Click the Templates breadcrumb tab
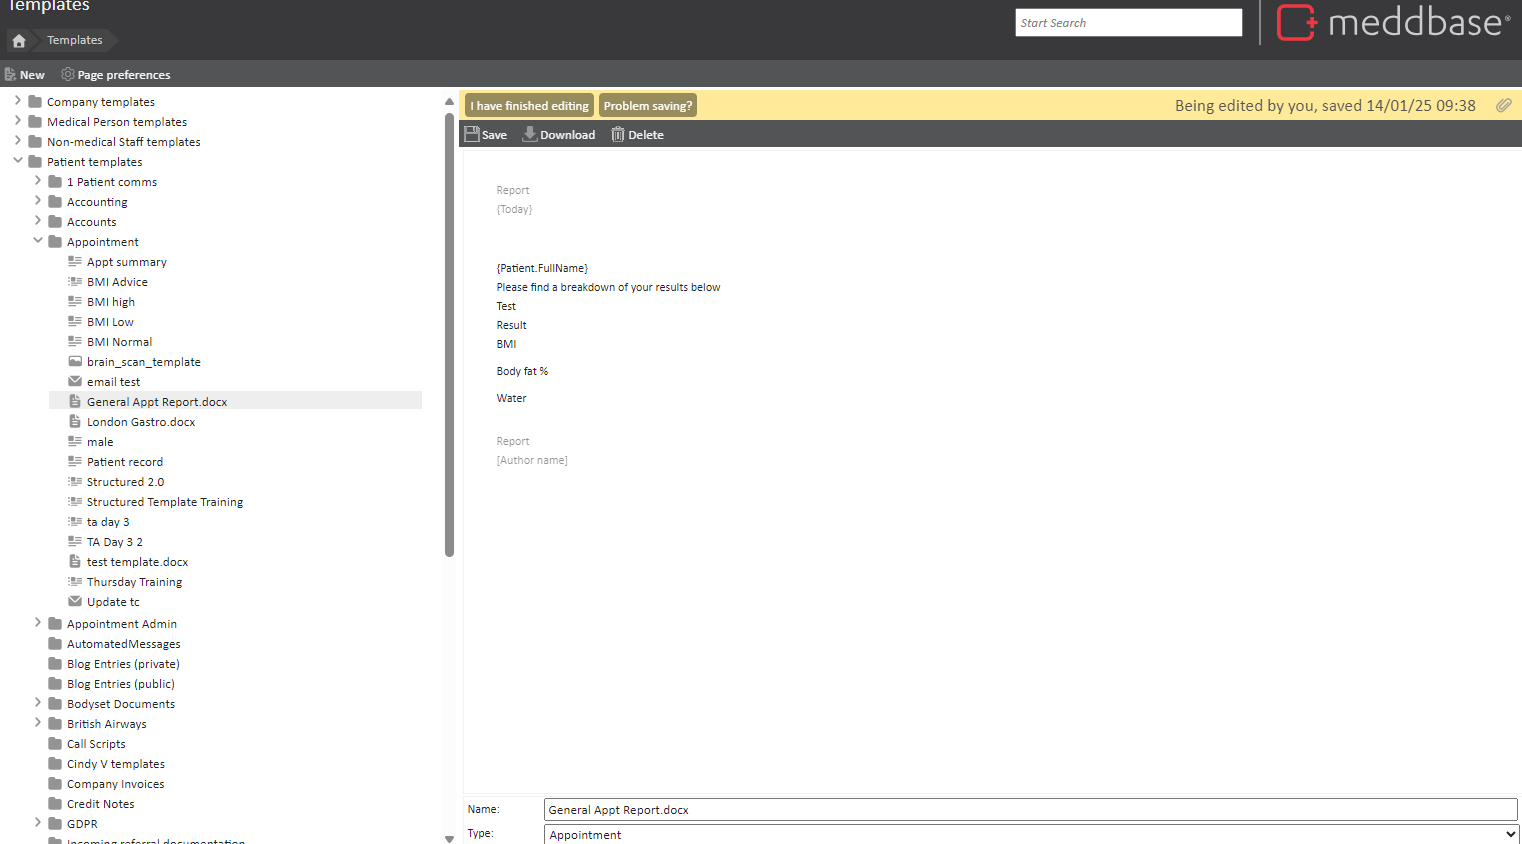 click(x=75, y=41)
